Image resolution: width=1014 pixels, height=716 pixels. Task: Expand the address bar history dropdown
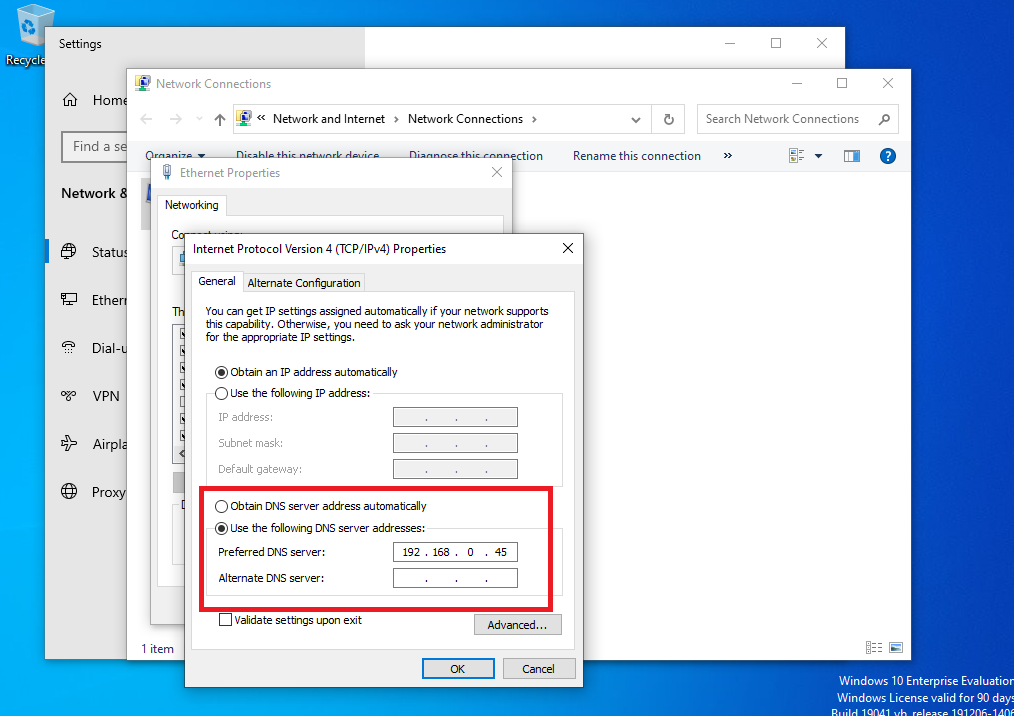coord(636,119)
